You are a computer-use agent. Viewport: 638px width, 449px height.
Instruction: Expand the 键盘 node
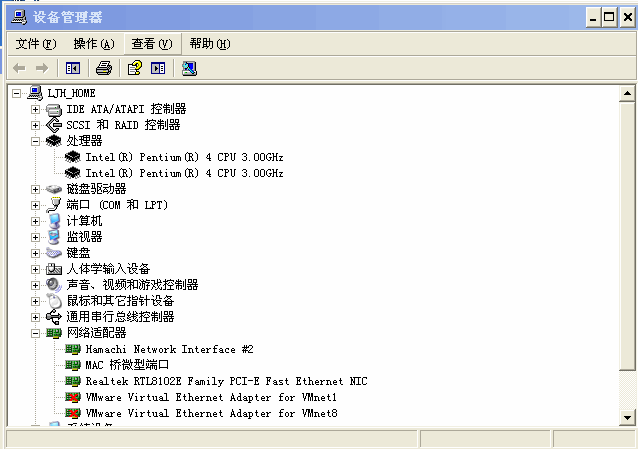pyautogui.click(x=35, y=253)
